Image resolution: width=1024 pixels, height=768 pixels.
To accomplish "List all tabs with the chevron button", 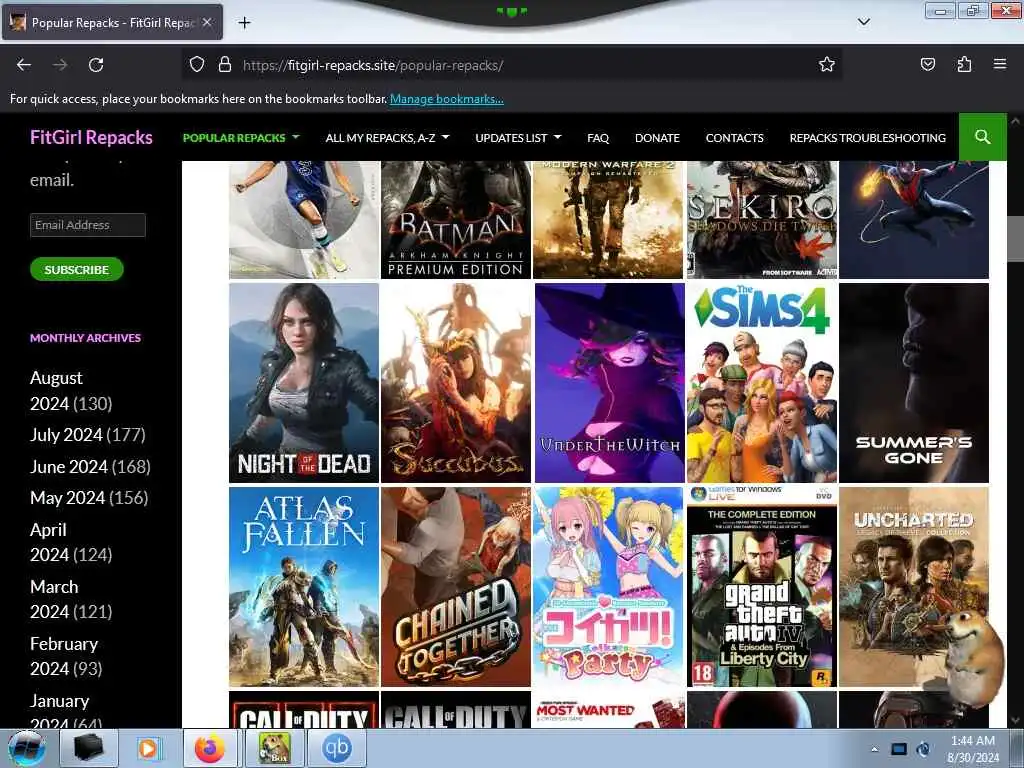I will point(863,22).
